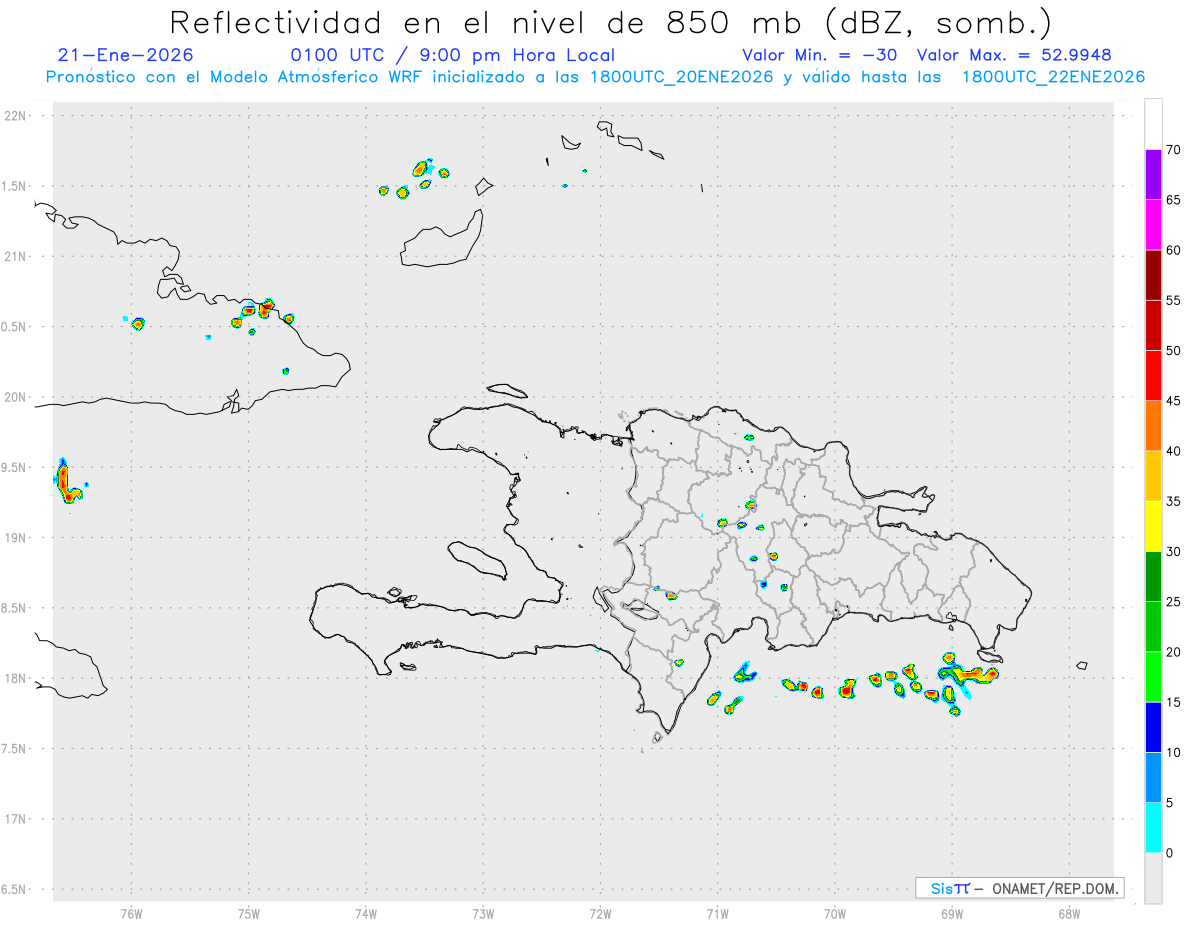This screenshot has width=1200, height=927.
Task: Click the '70' colorbar scale value
Action: [x=1173, y=150]
